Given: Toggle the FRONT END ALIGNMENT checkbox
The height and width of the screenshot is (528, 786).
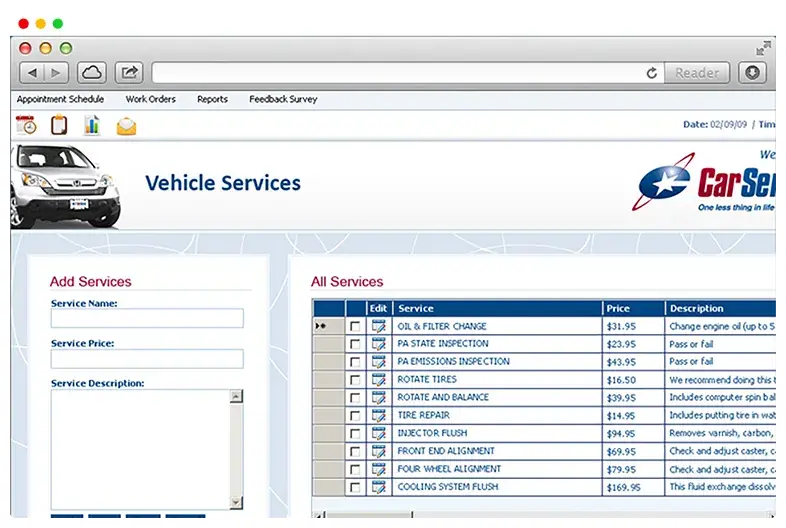Looking at the screenshot, I should coord(355,451).
